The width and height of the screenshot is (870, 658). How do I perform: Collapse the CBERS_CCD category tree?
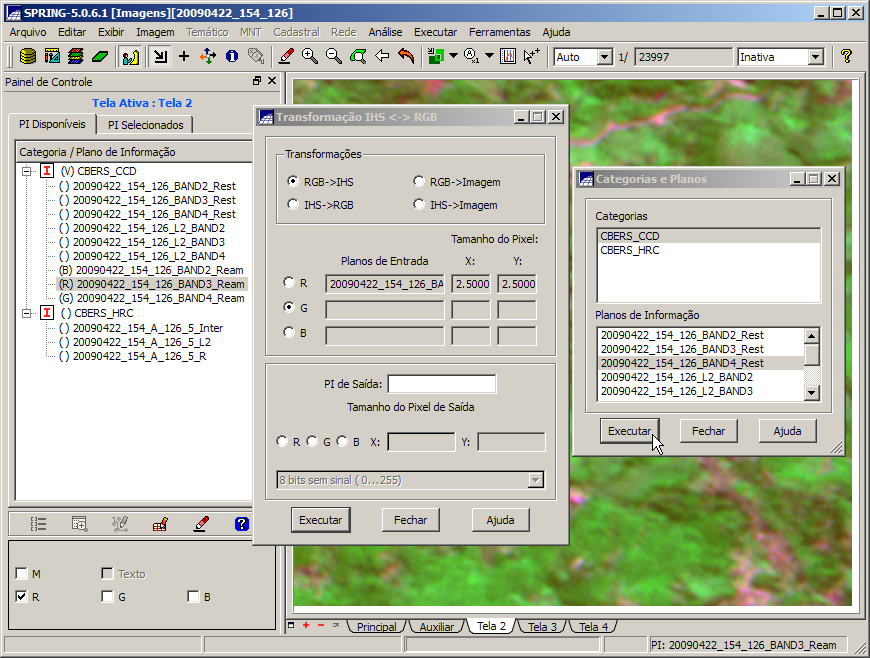25,172
